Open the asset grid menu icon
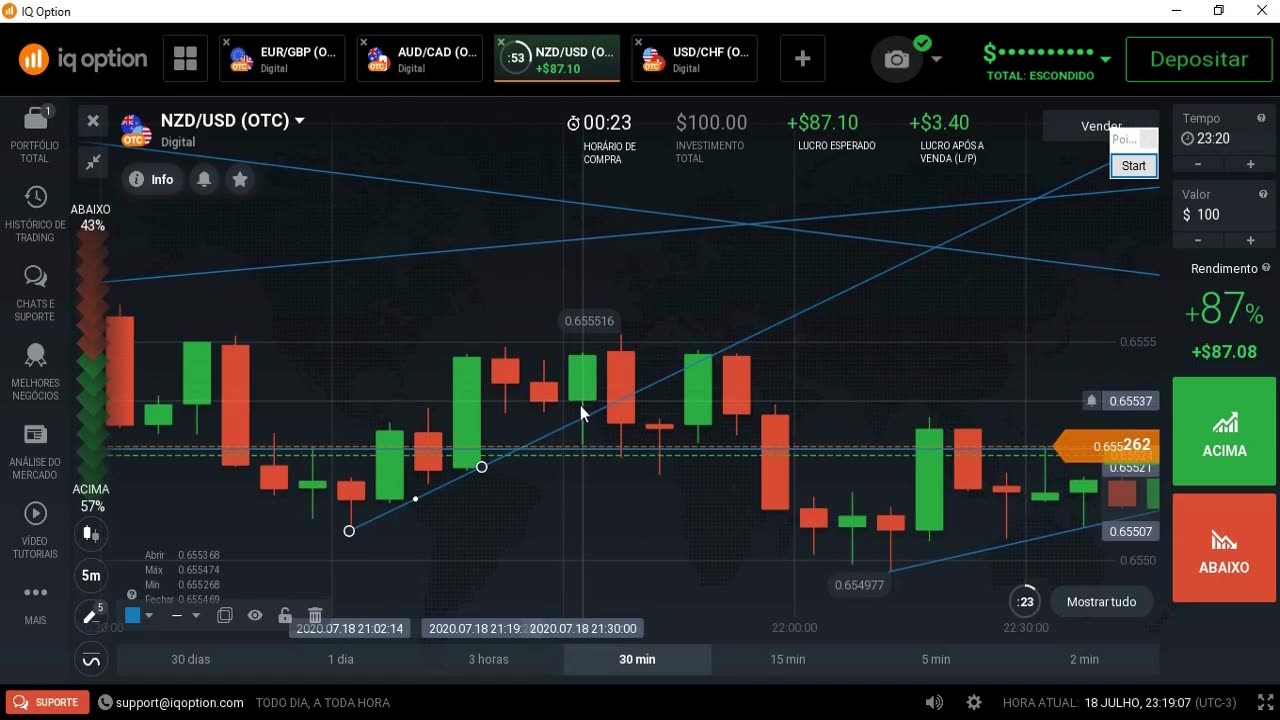The image size is (1280, 720). (x=185, y=58)
